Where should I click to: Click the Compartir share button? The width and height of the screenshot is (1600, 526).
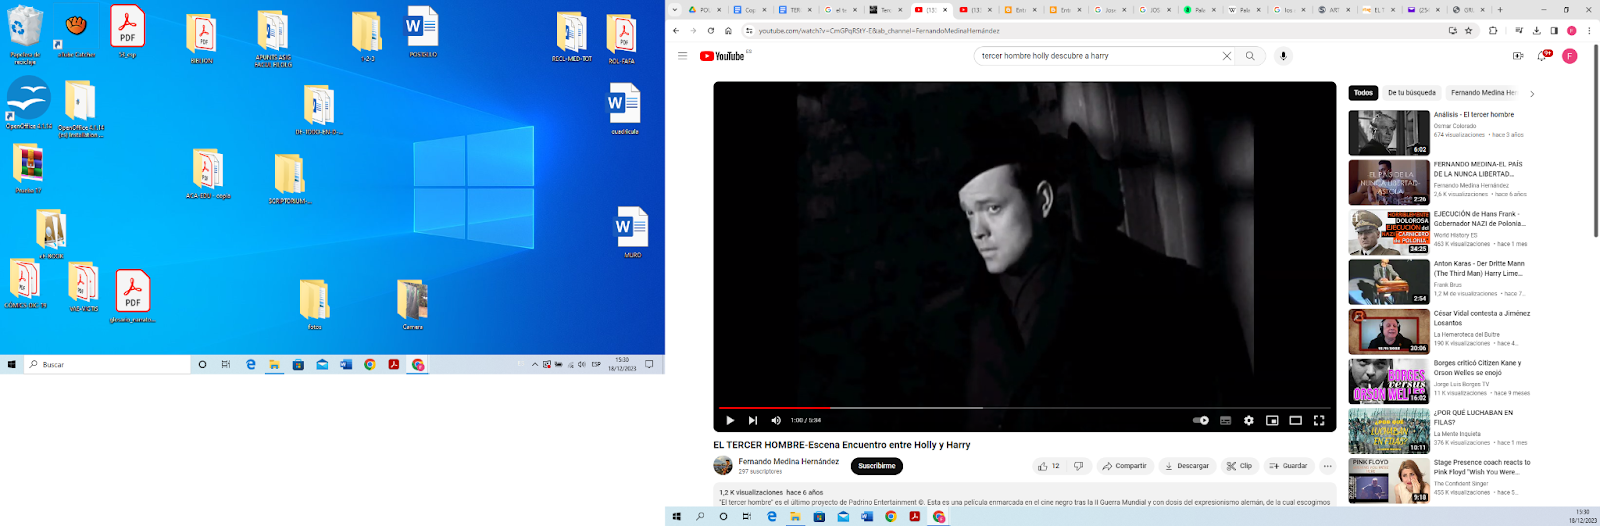pos(1124,466)
